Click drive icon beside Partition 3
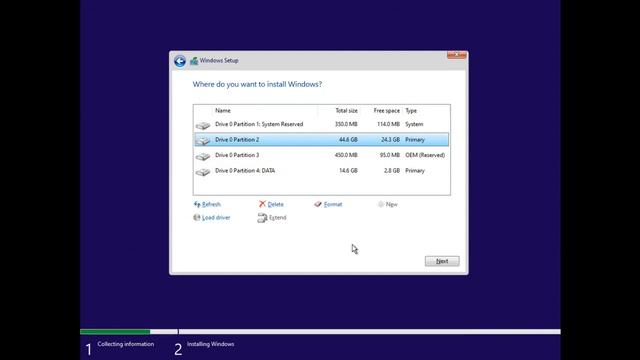 (x=203, y=156)
